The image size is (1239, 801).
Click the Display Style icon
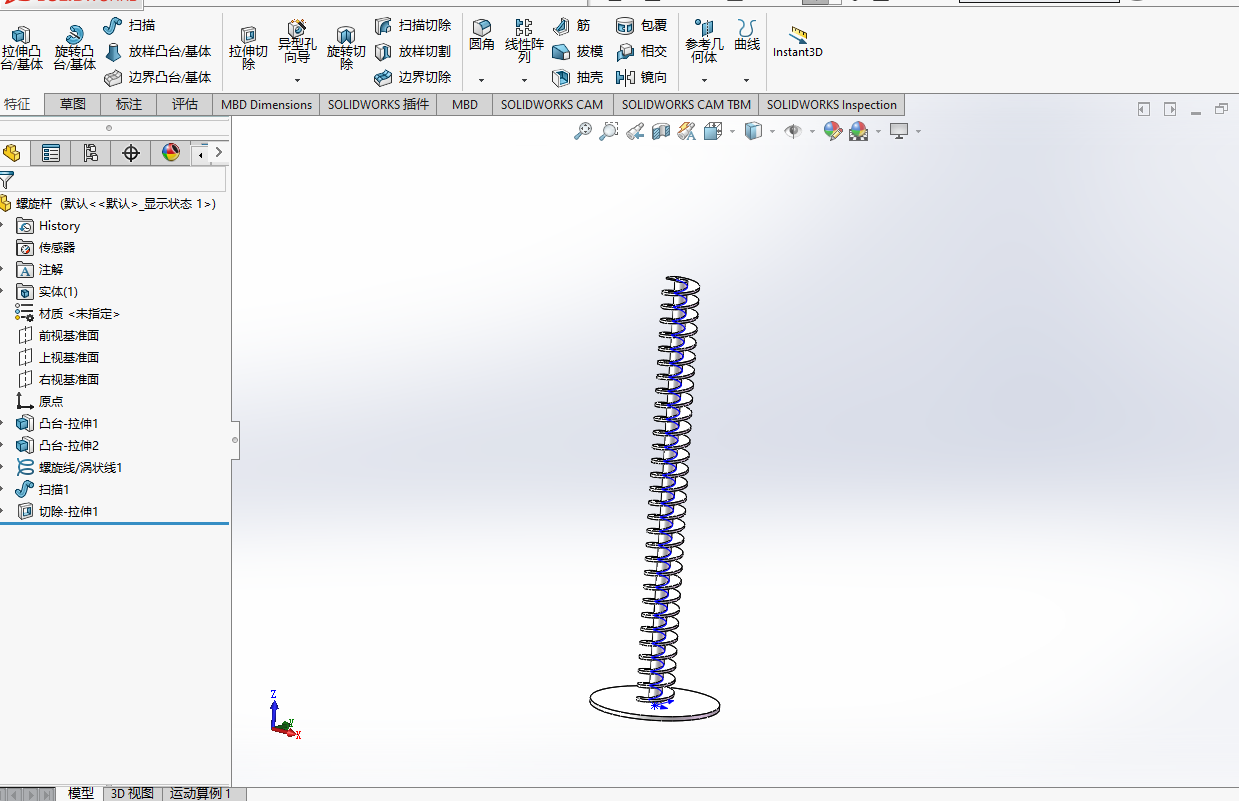754,131
